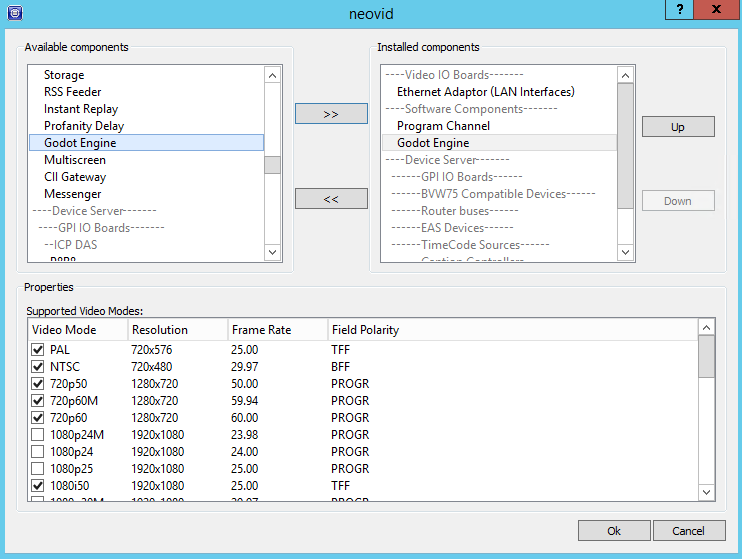Enable the 1080p25 video mode

pyautogui.click(x=37, y=469)
